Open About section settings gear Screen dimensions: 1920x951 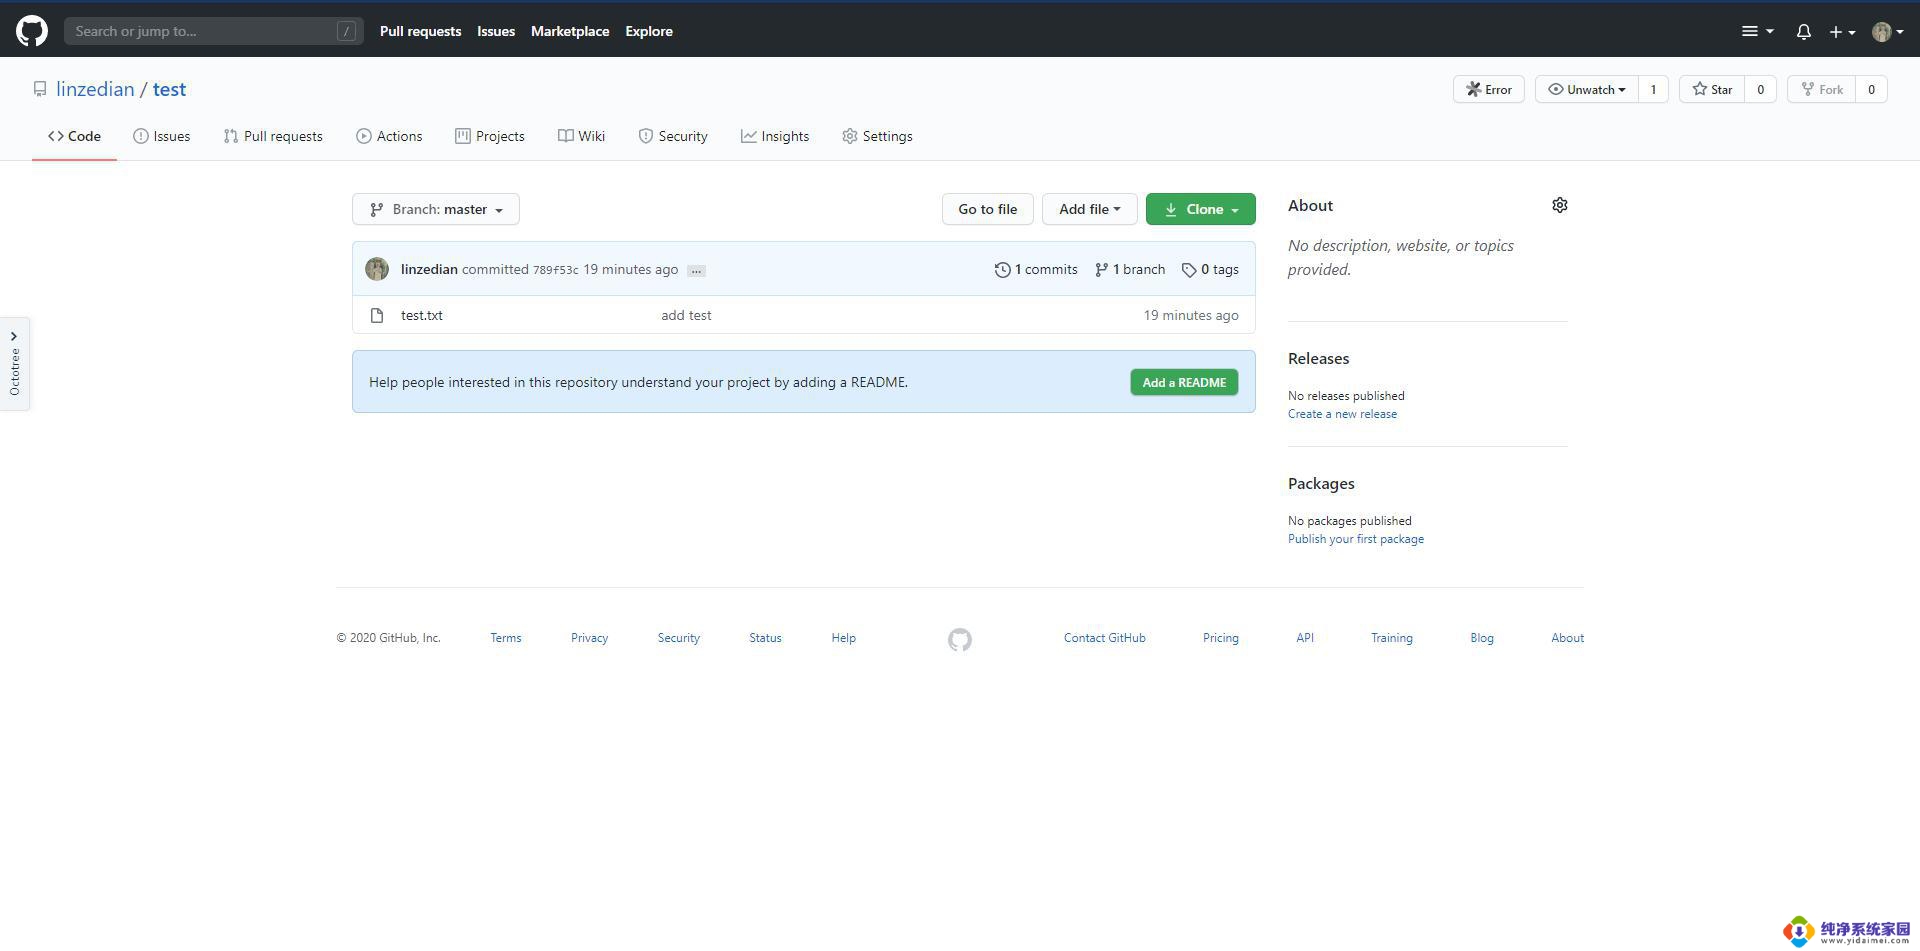tap(1559, 205)
